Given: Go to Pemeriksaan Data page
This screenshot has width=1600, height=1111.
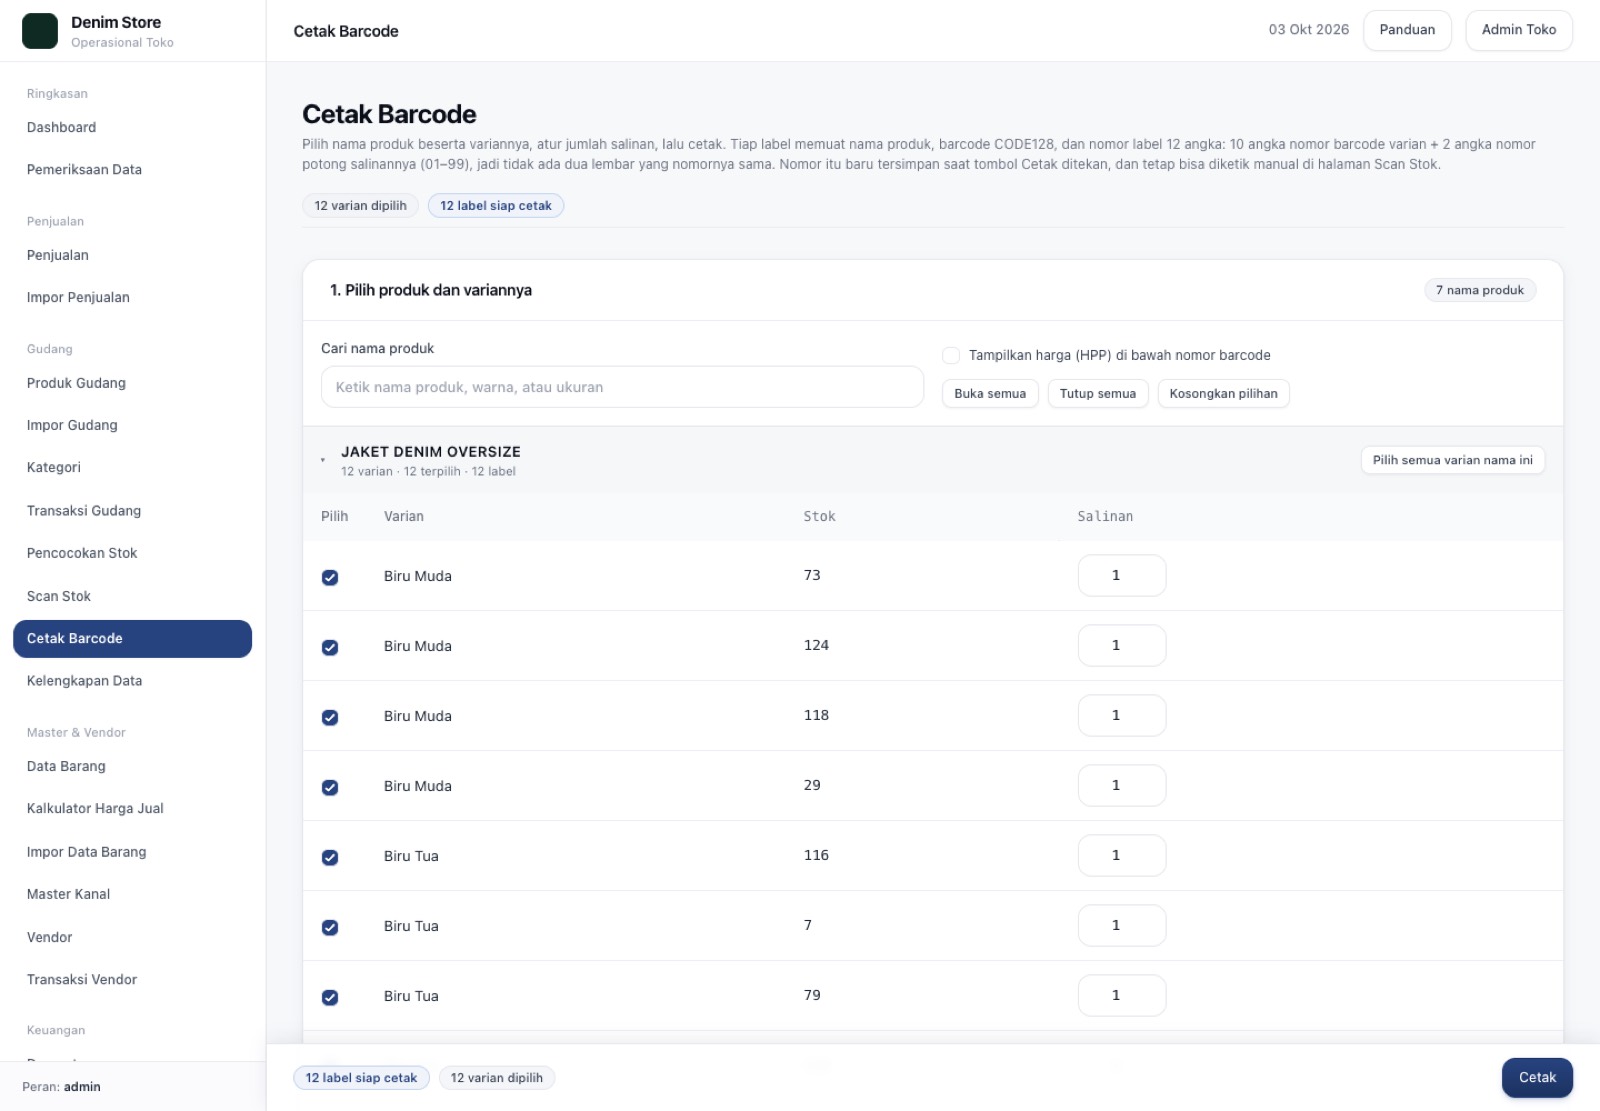Looking at the screenshot, I should (x=132, y=169).
